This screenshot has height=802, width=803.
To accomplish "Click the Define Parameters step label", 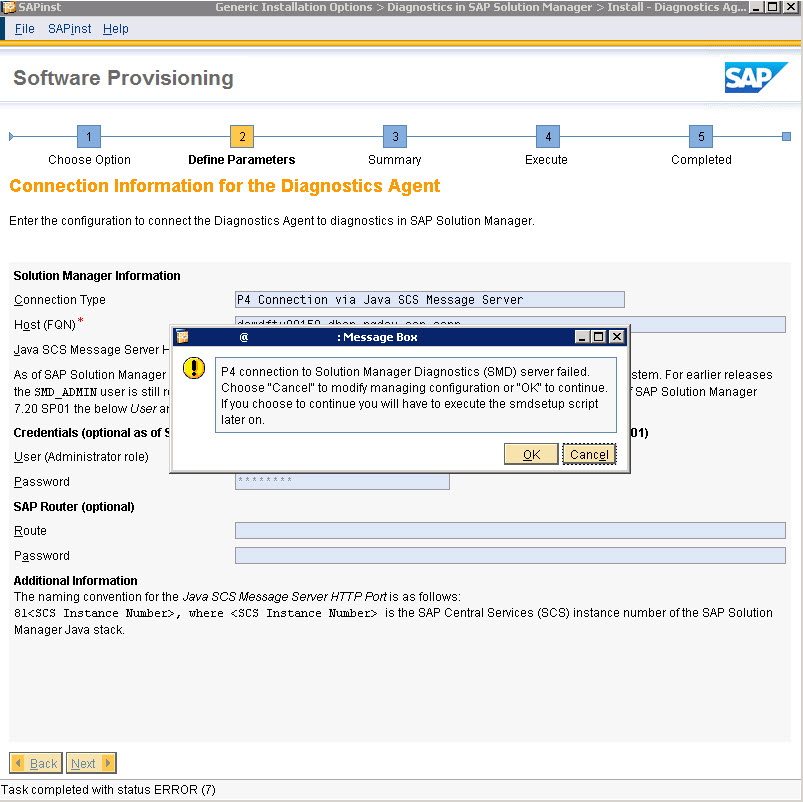I will point(242,160).
